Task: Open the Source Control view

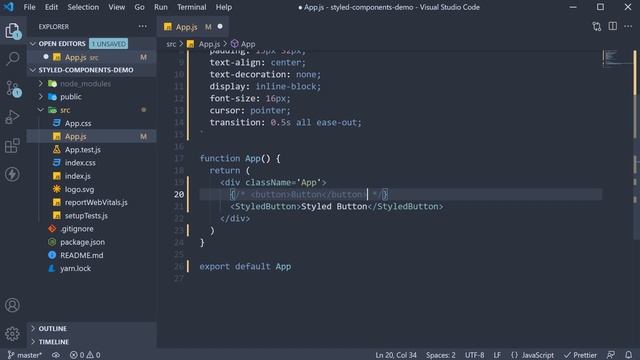Action: coord(13,88)
